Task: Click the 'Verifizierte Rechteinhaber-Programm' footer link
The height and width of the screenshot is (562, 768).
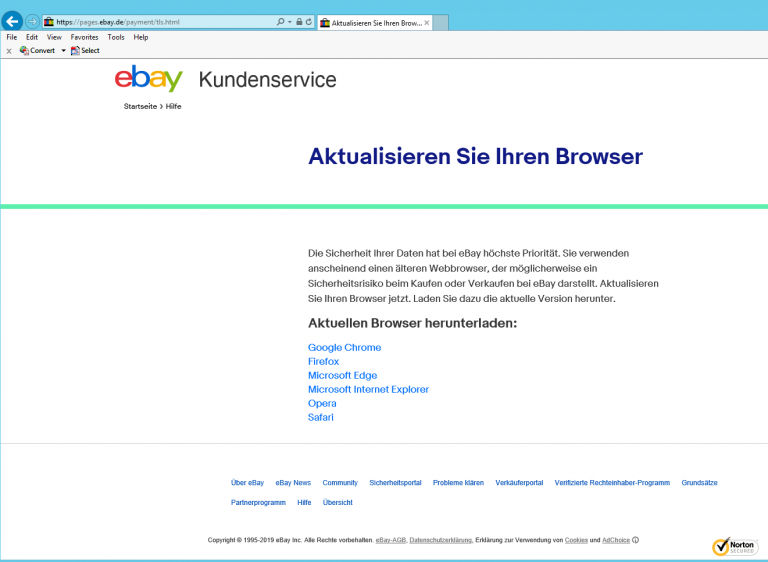Action: 612,483
